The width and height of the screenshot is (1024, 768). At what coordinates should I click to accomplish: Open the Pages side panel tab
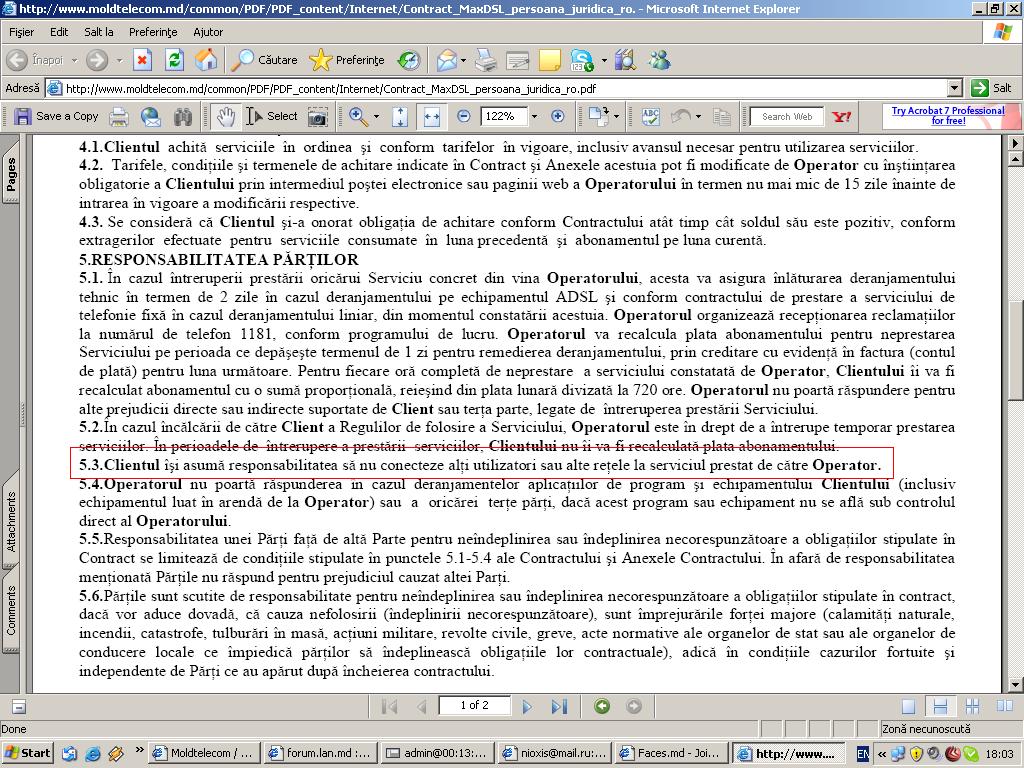pos(12,174)
